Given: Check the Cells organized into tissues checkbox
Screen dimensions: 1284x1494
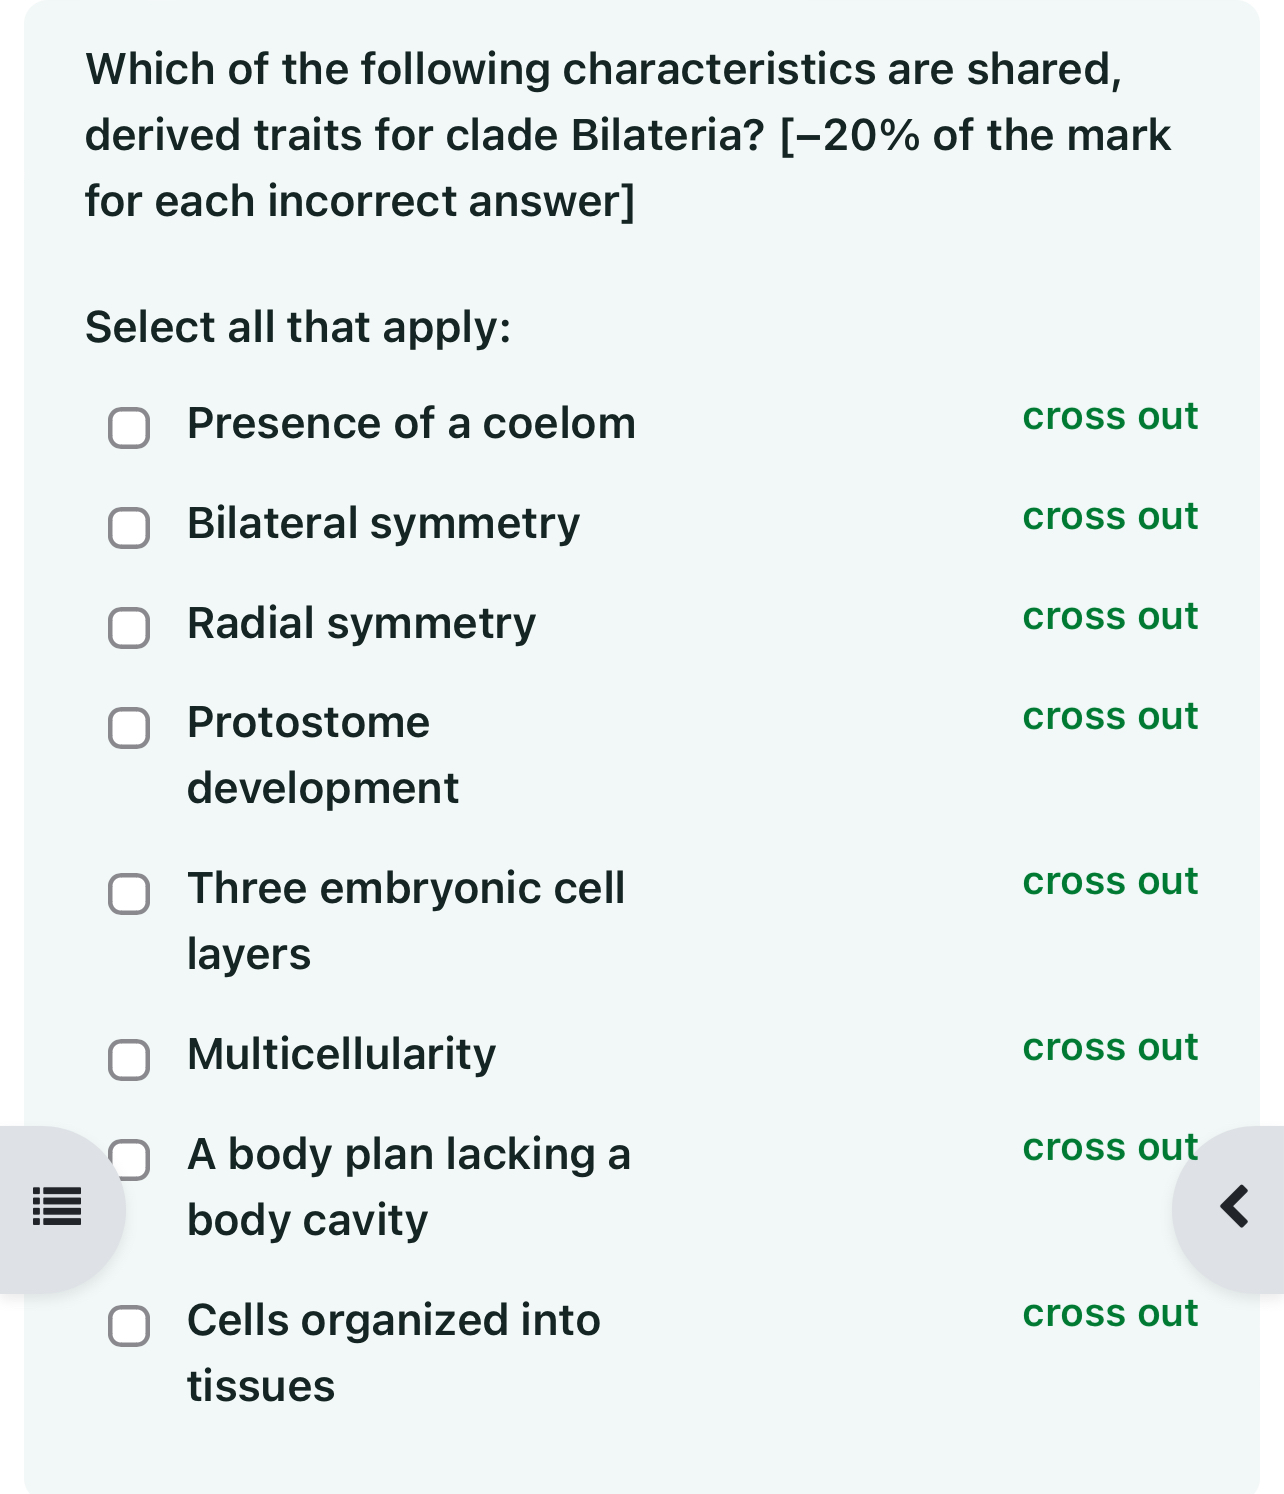Looking at the screenshot, I should (x=128, y=1327).
